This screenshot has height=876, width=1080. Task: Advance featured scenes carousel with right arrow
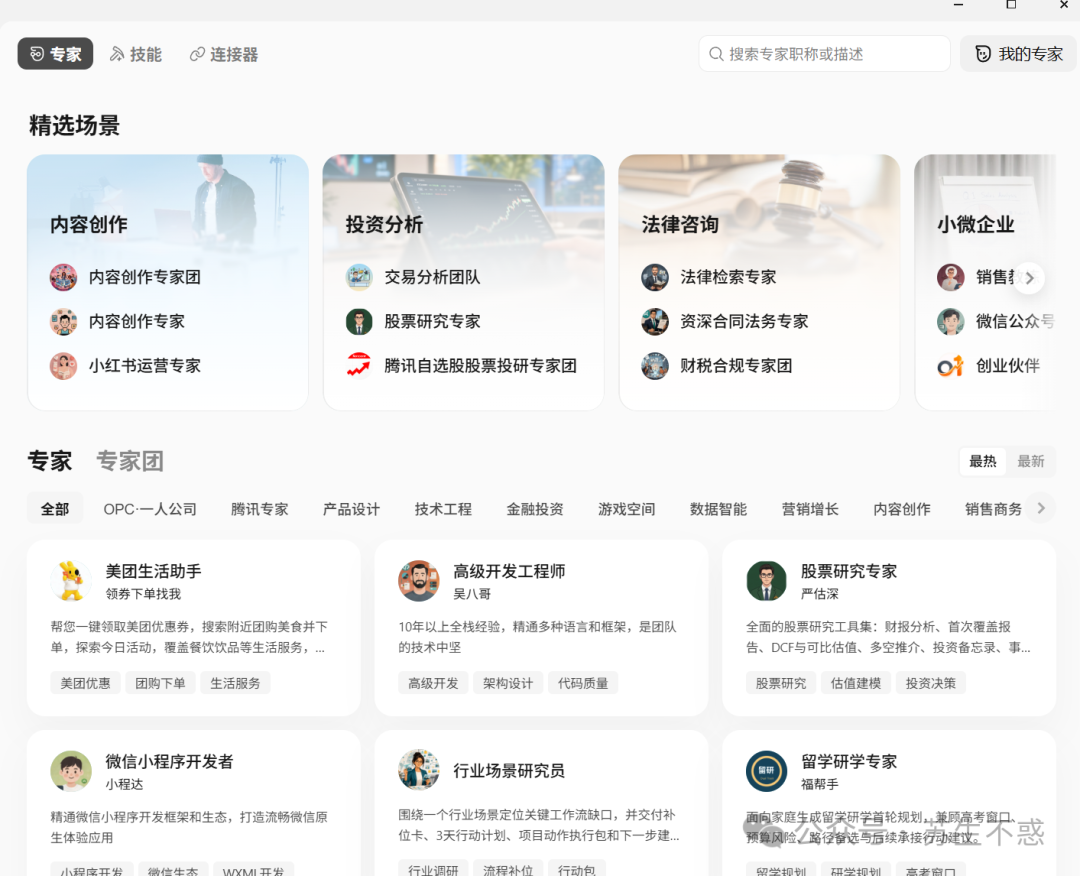[x=1030, y=278]
